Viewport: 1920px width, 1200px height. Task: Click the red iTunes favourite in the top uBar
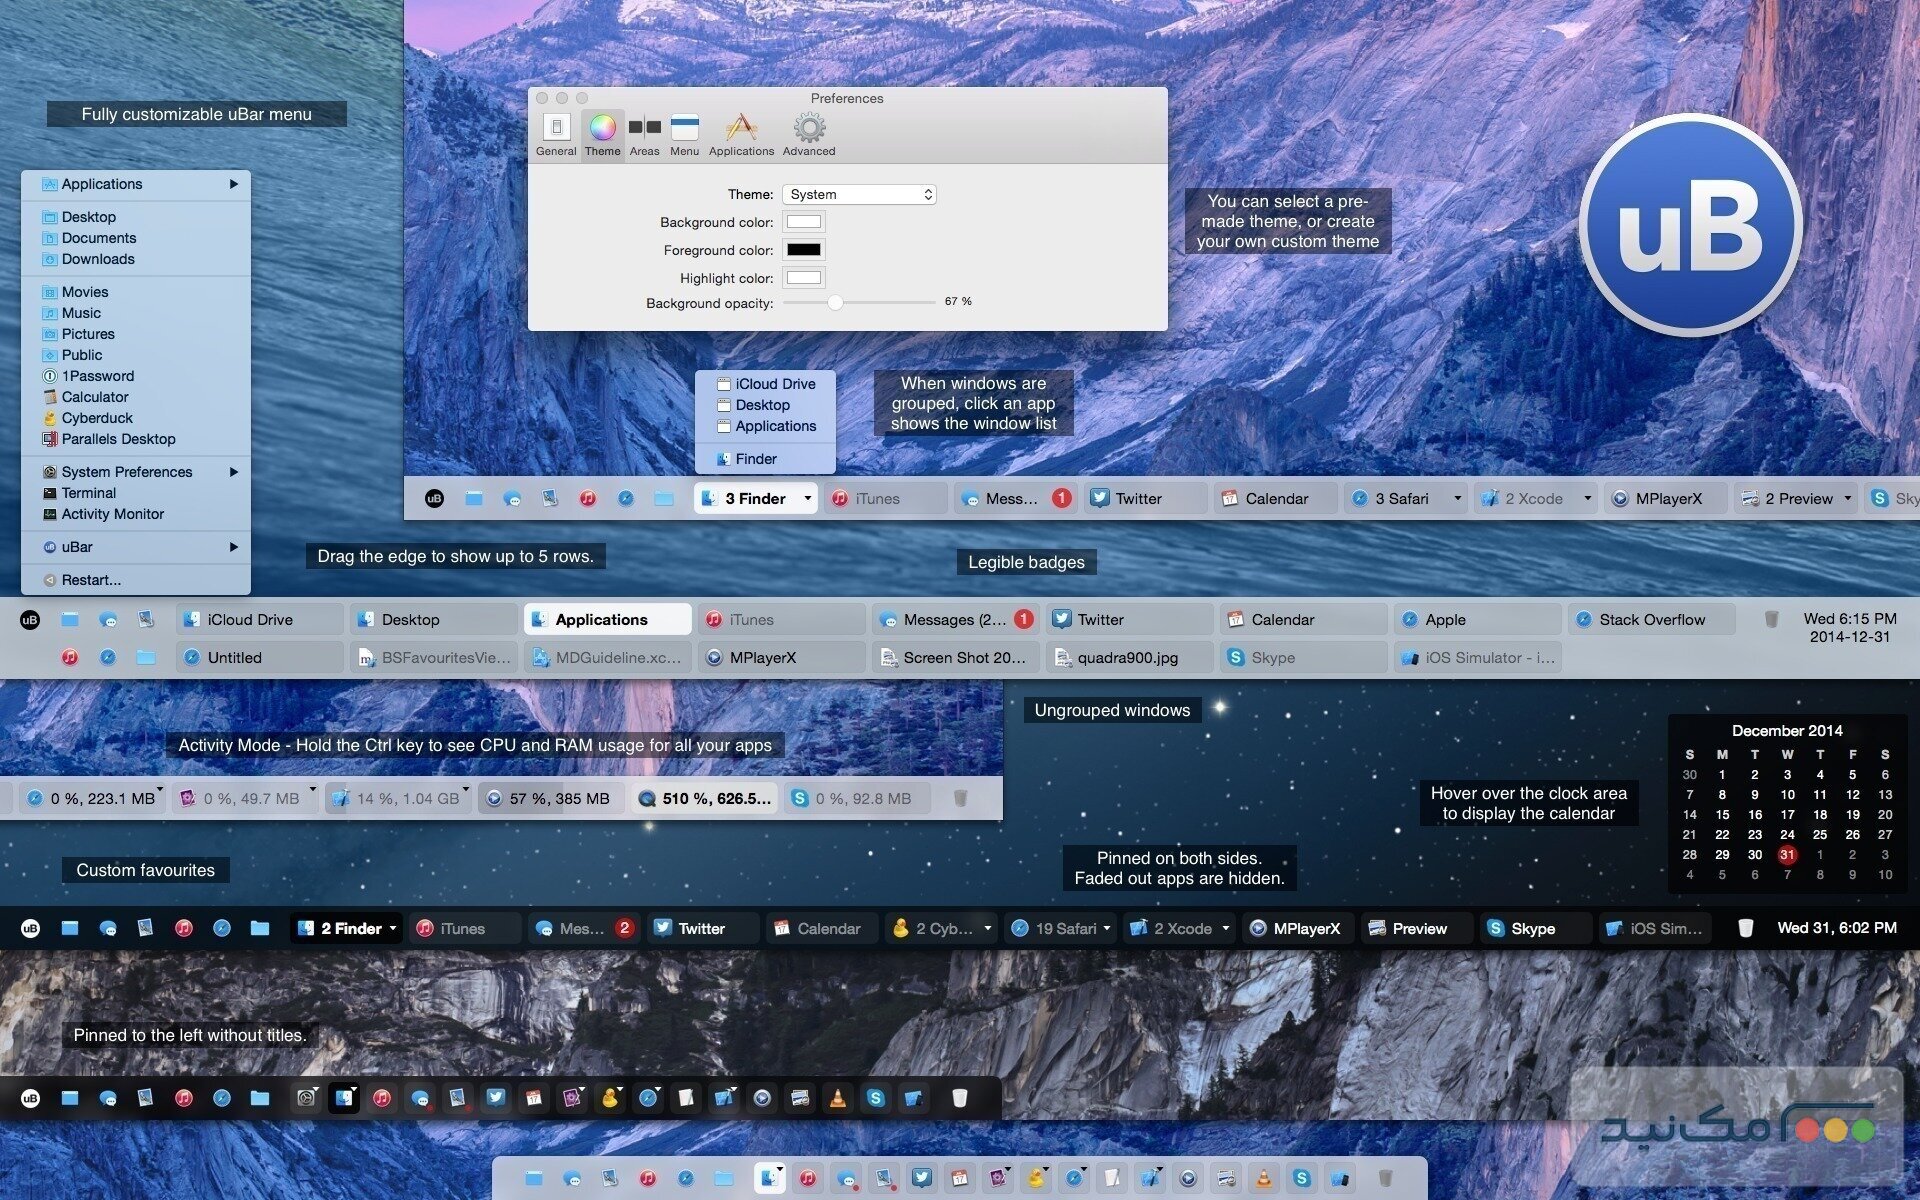point(588,498)
